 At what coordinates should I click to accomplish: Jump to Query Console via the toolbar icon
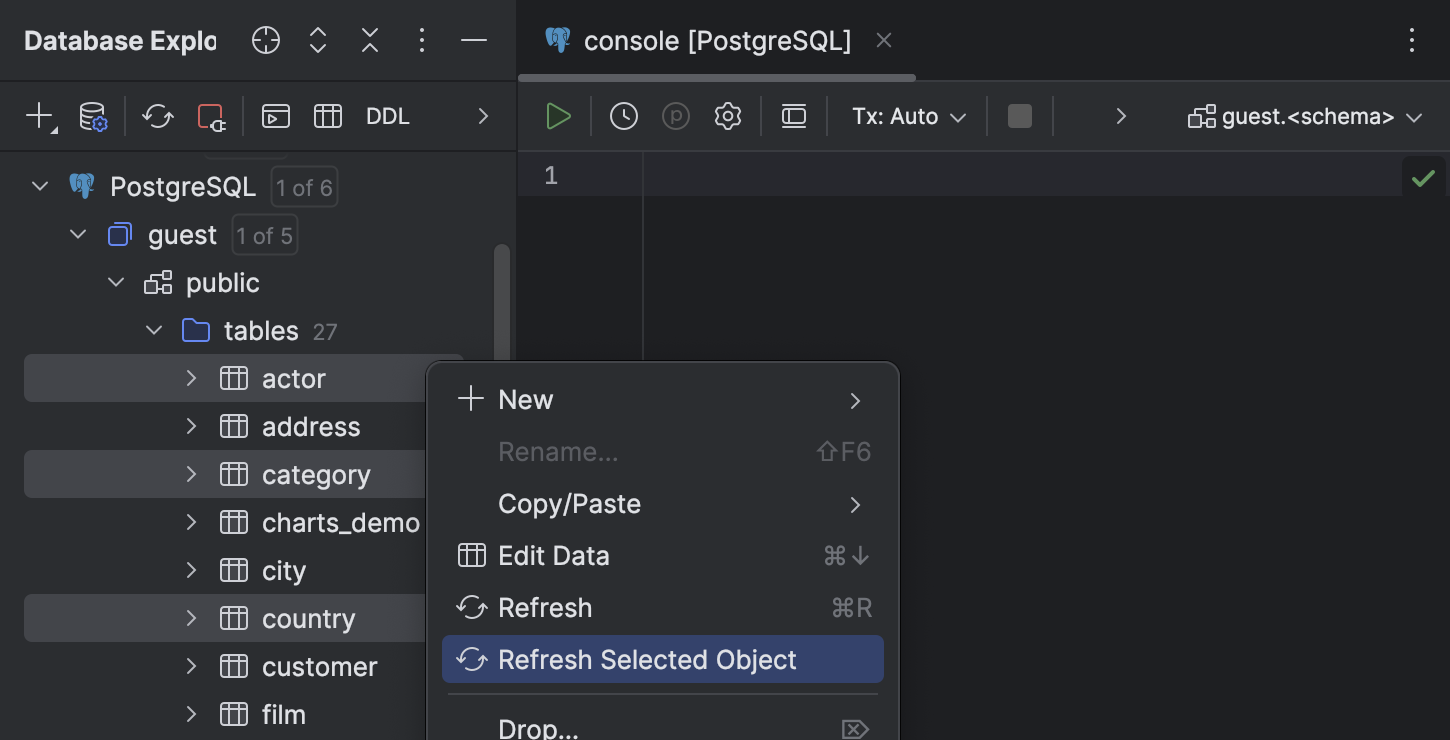[275, 115]
